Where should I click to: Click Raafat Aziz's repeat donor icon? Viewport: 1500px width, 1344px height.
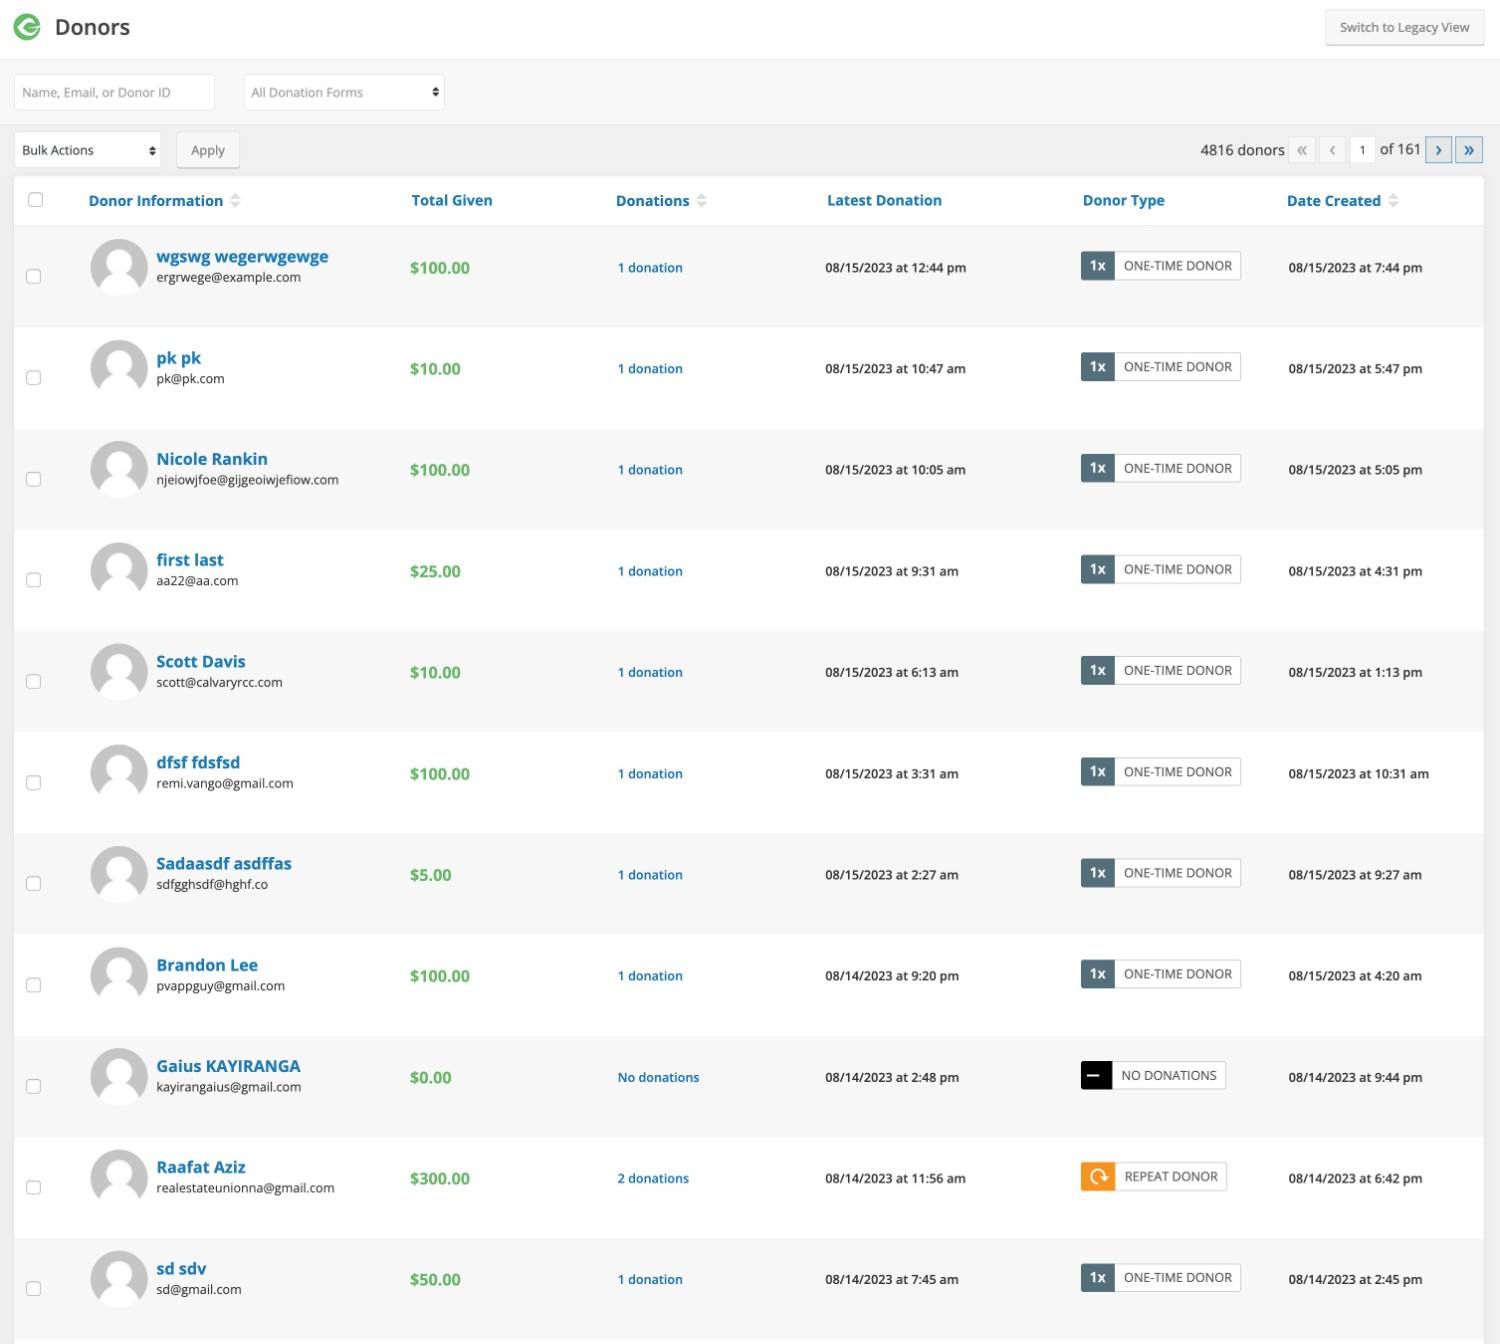(x=1097, y=1177)
